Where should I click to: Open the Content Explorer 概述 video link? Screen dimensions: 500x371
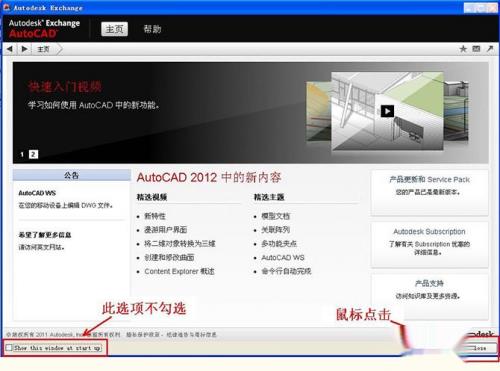pos(179,271)
